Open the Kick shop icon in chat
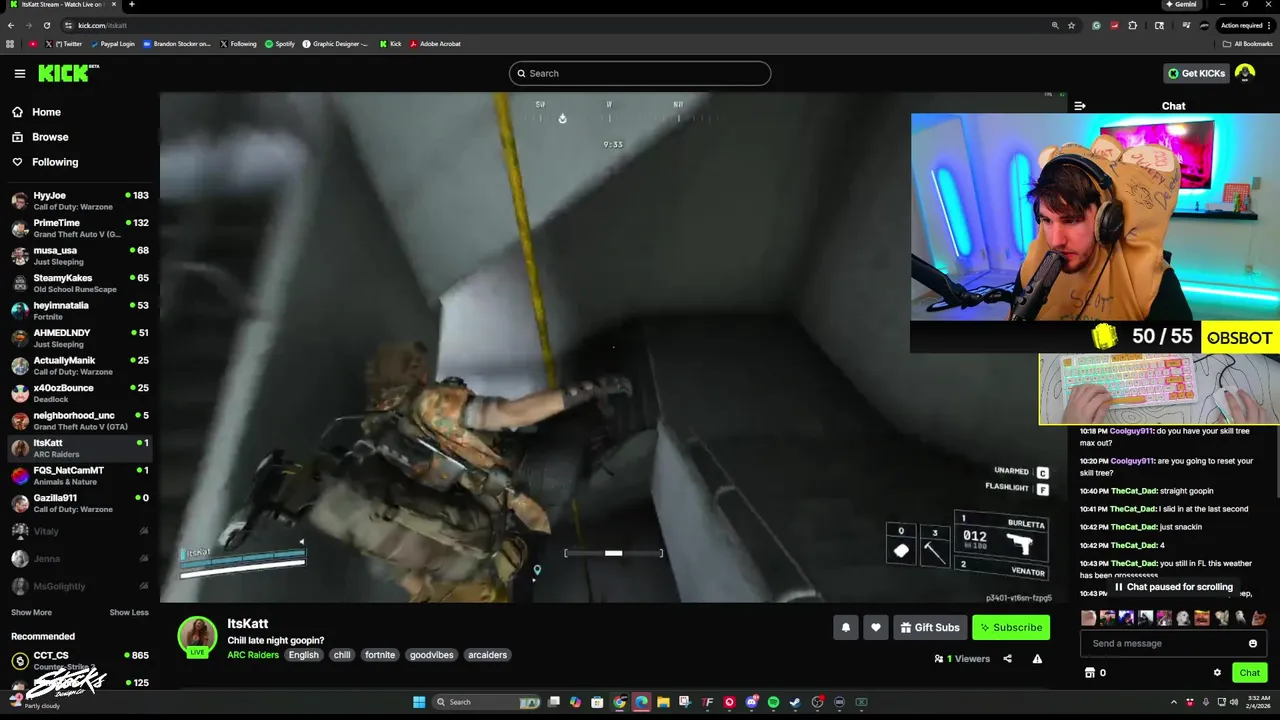This screenshot has height=720, width=1280. 1090,673
